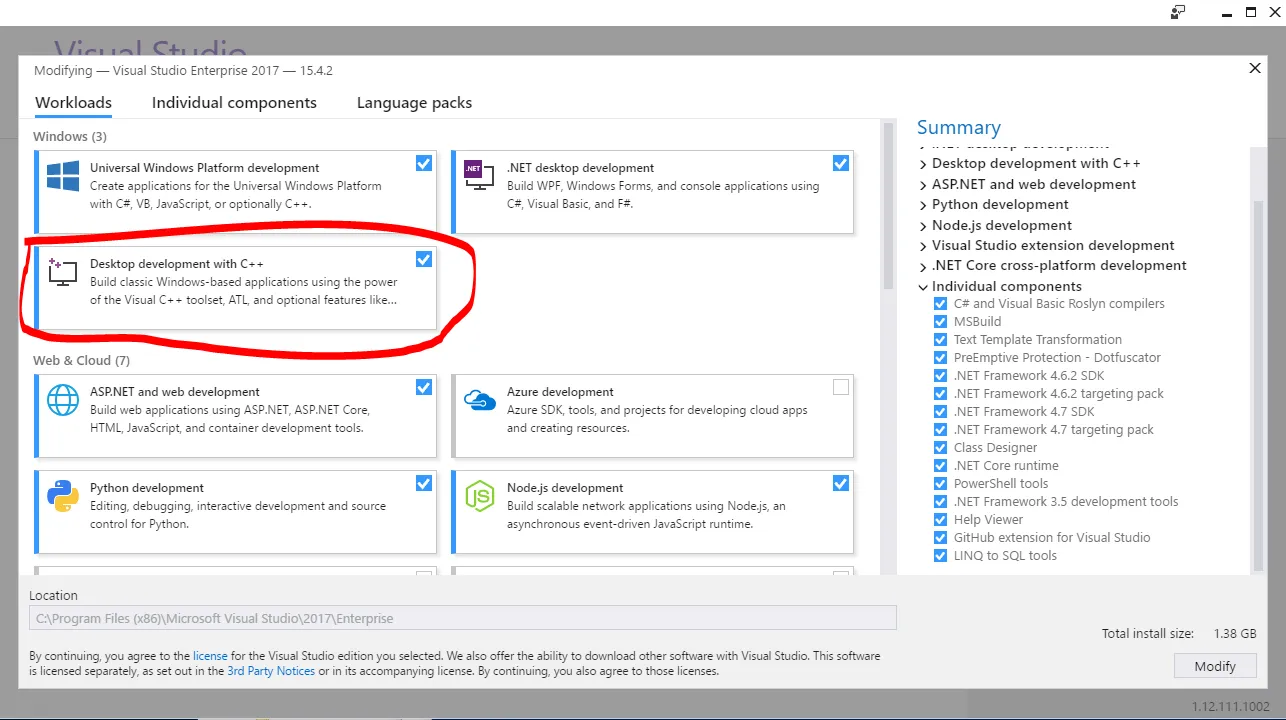Click the '1.38 GB' install size value
The width and height of the screenshot is (1286, 720).
[1235, 634]
